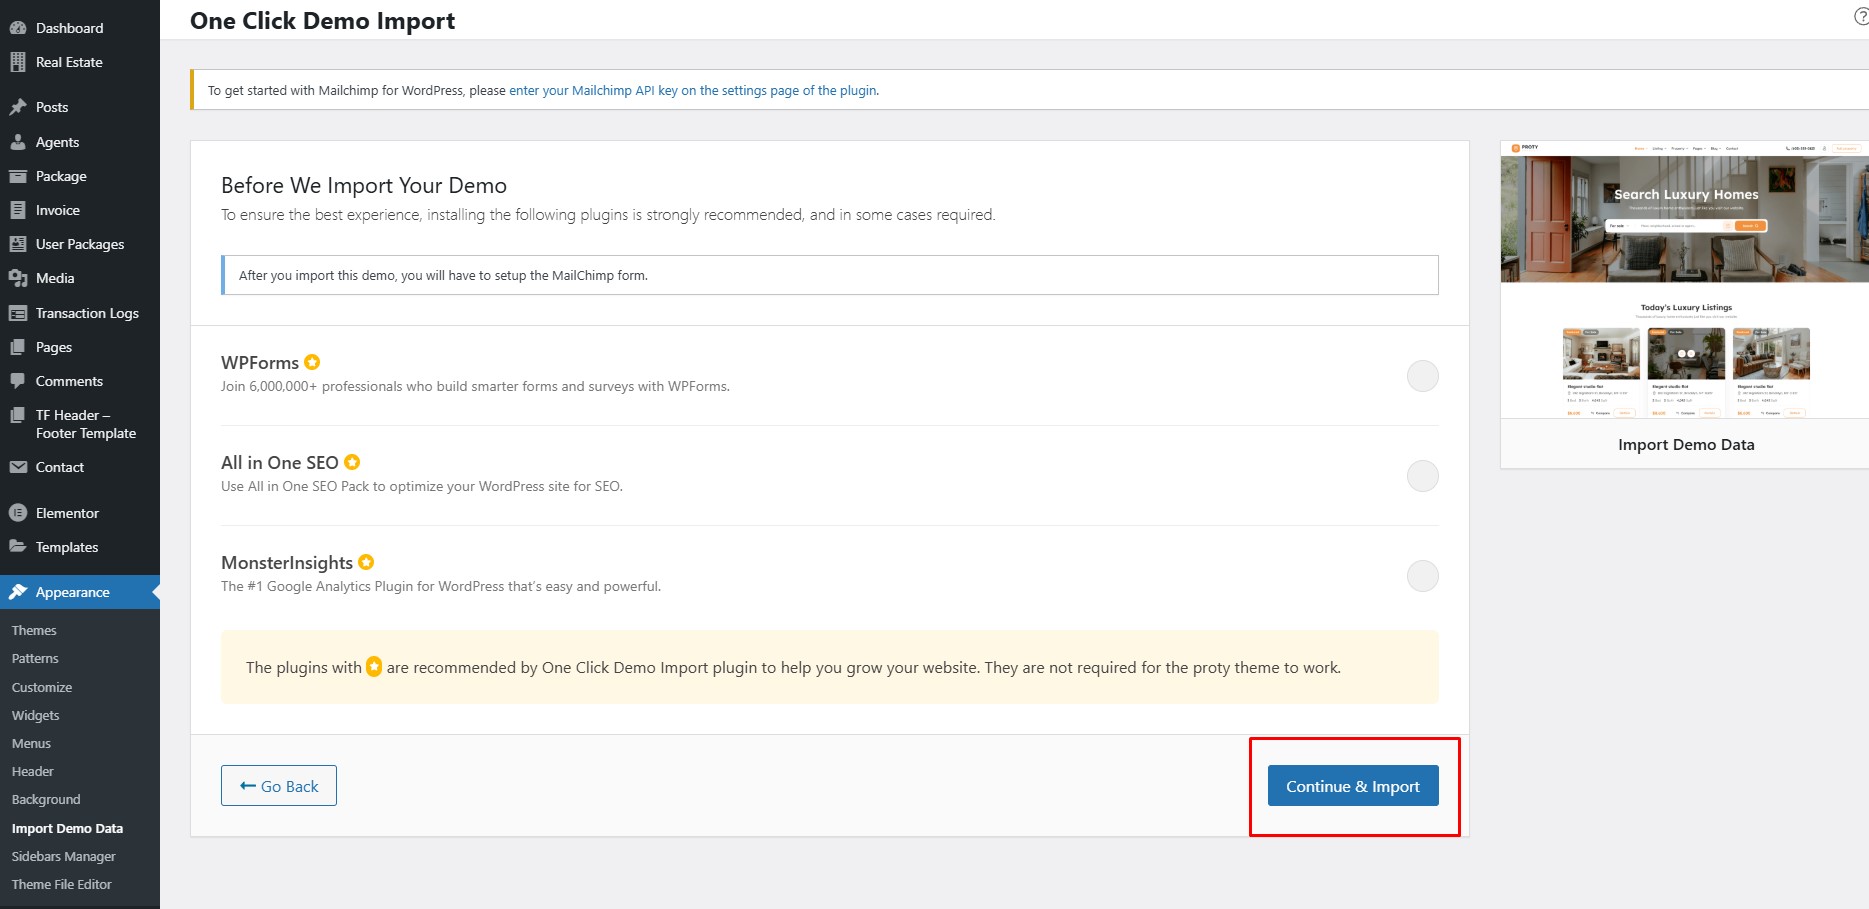Click the Package menu icon
Screen dimensions: 1869x909
tap(18, 176)
